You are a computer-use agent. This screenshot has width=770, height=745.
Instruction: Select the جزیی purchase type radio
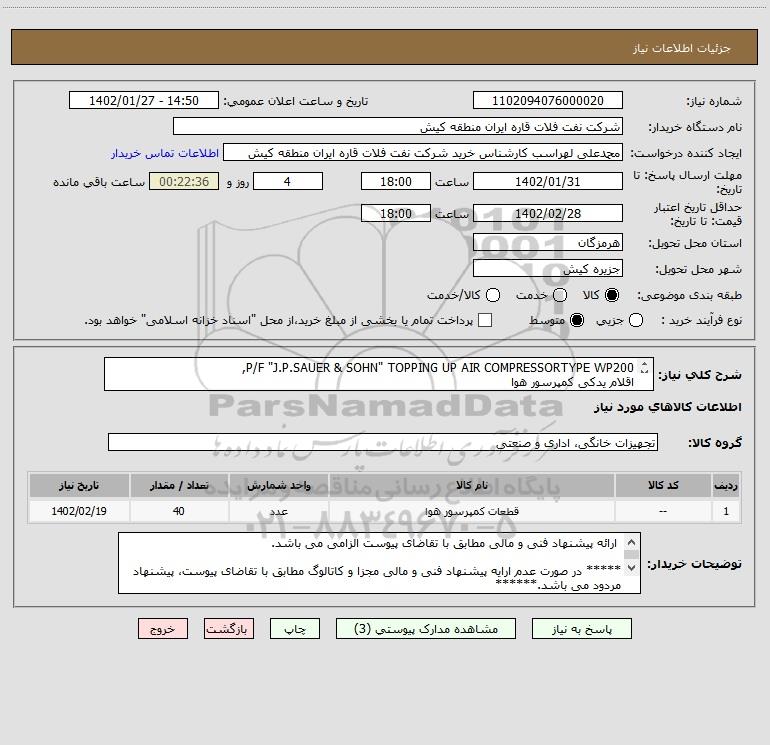point(635,320)
